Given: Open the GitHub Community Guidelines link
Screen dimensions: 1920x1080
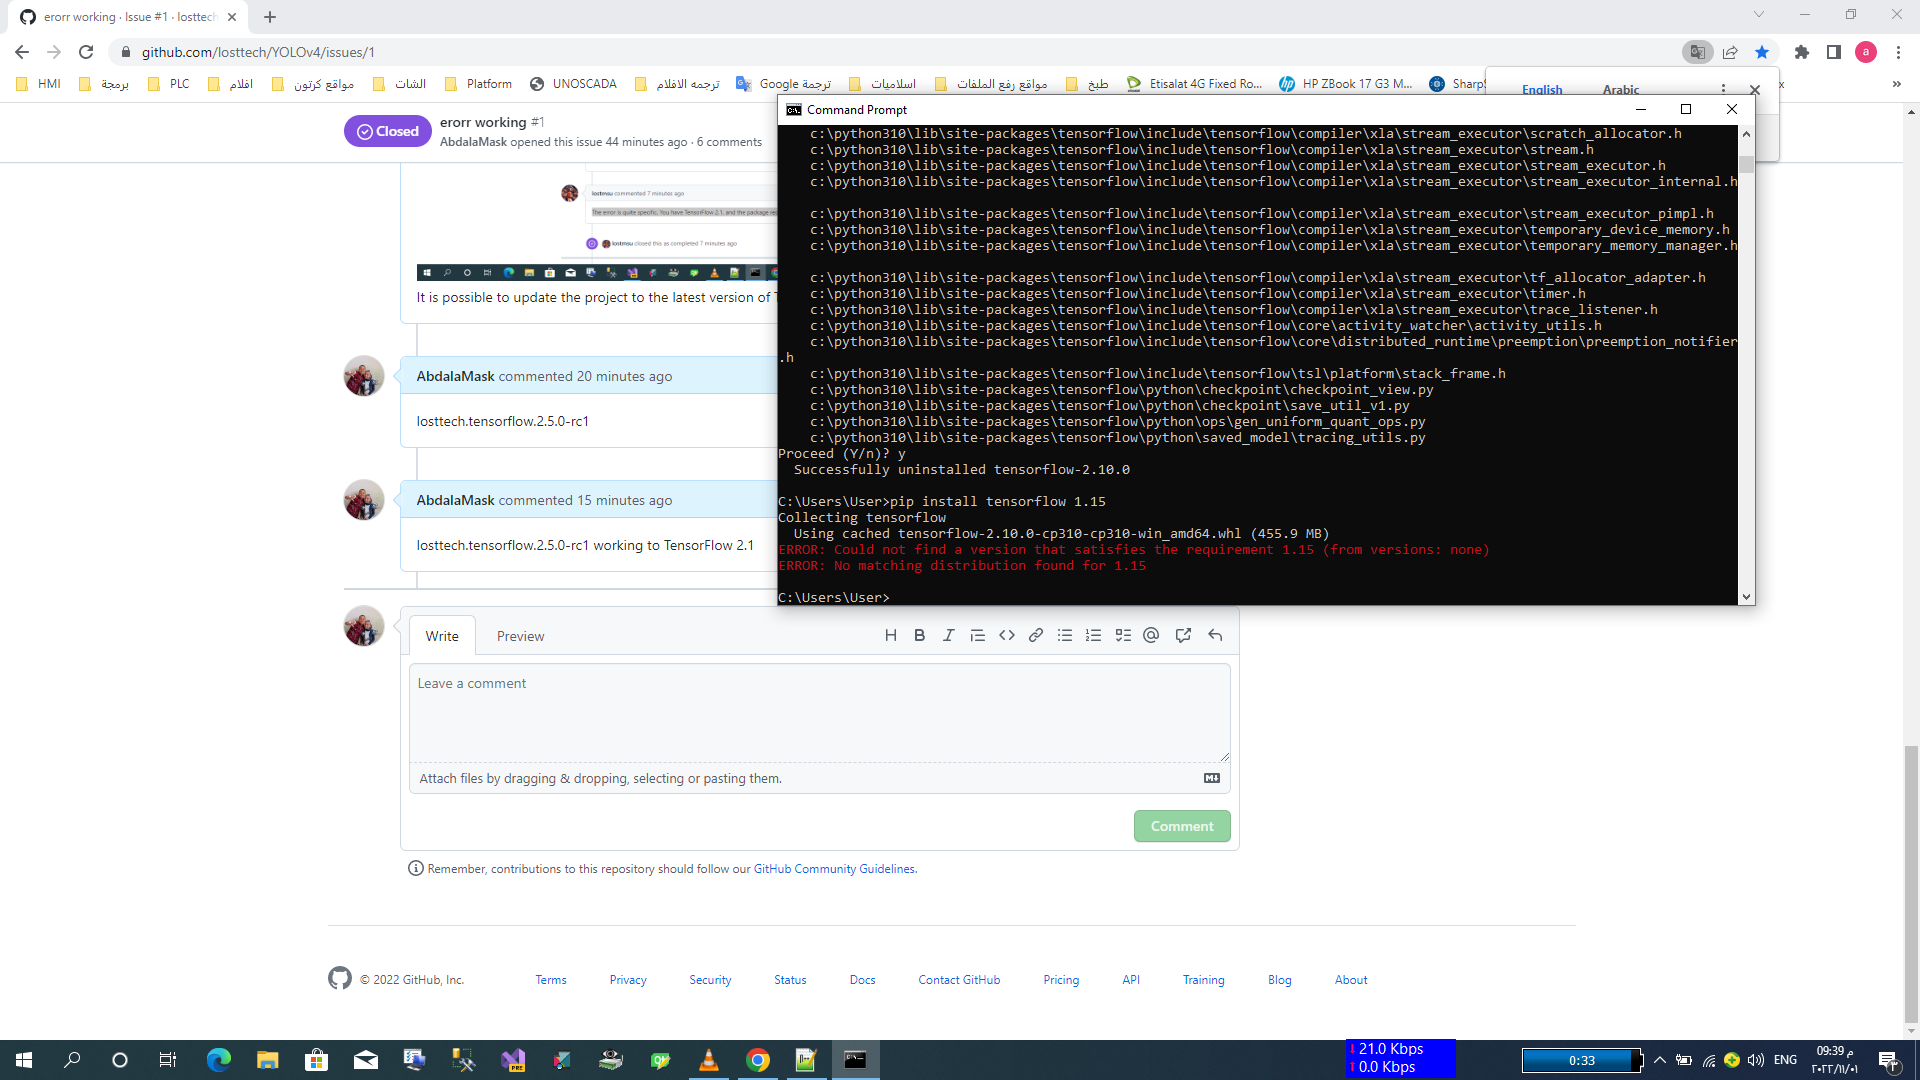Looking at the screenshot, I should tap(834, 868).
